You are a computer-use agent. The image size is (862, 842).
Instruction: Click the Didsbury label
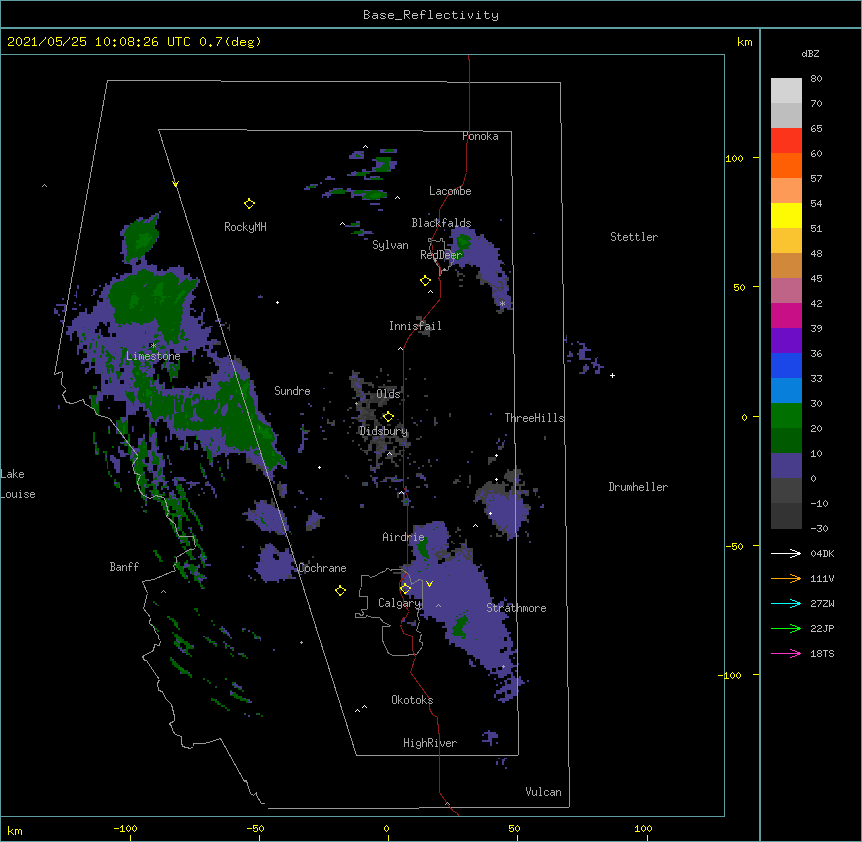tap(383, 431)
